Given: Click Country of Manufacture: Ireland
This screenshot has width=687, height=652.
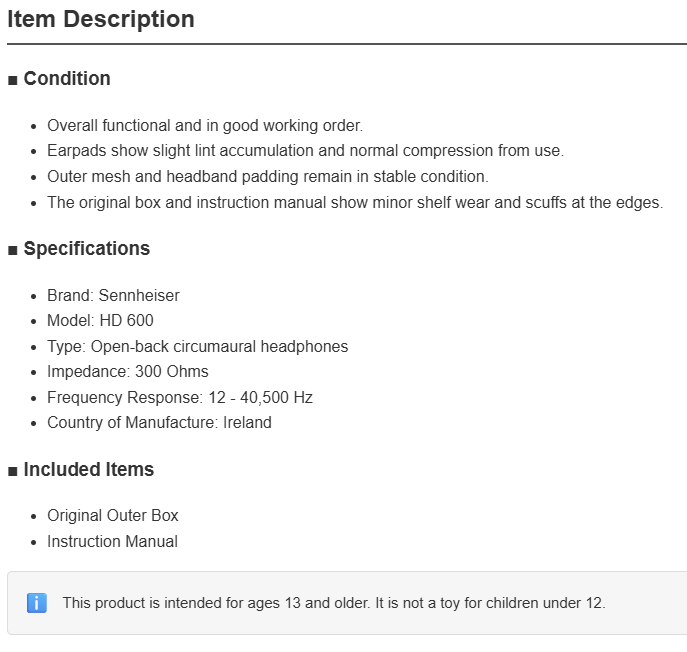Looking at the screenshot, I should [159, 422].
